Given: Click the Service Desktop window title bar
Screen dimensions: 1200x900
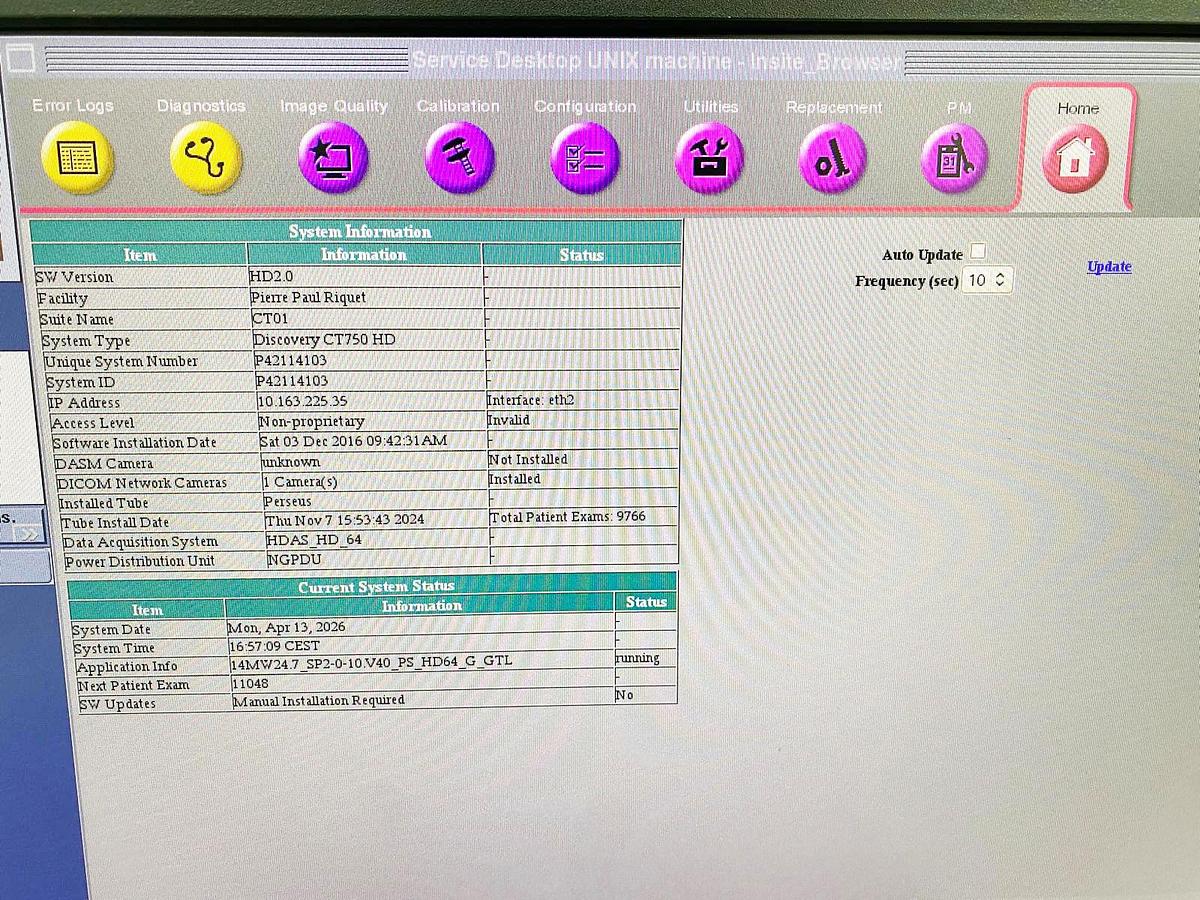Looking at the screenshot, I should [x=655, y=60].
